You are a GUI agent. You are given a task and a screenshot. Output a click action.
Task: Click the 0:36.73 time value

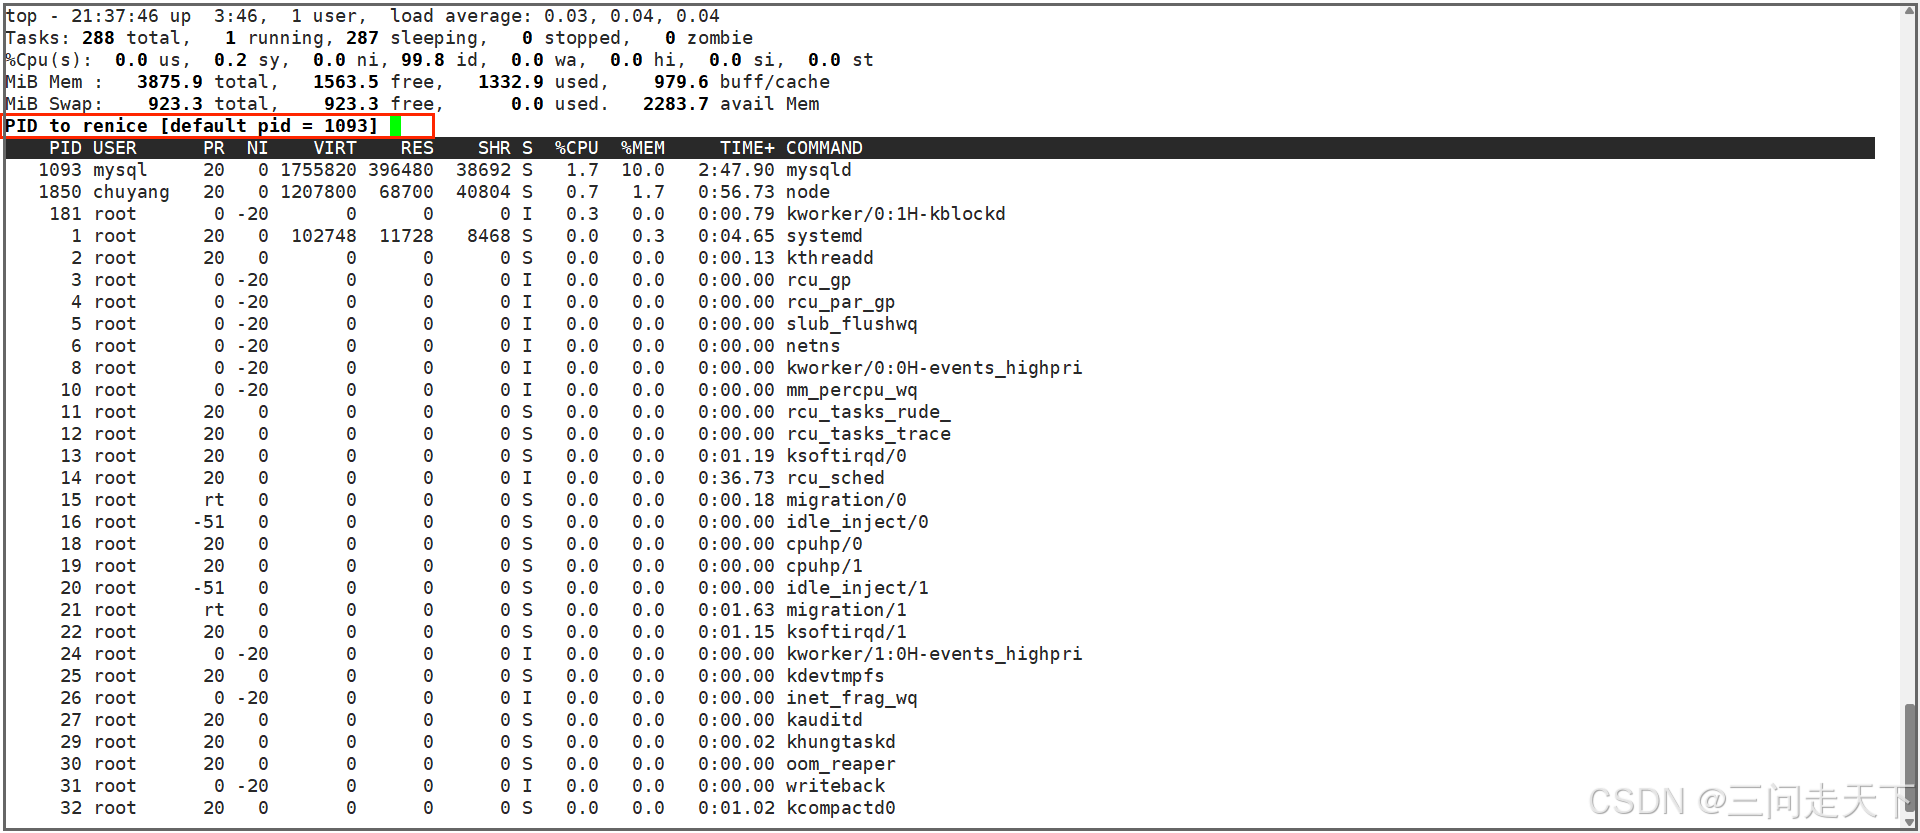tap(736, 478)
